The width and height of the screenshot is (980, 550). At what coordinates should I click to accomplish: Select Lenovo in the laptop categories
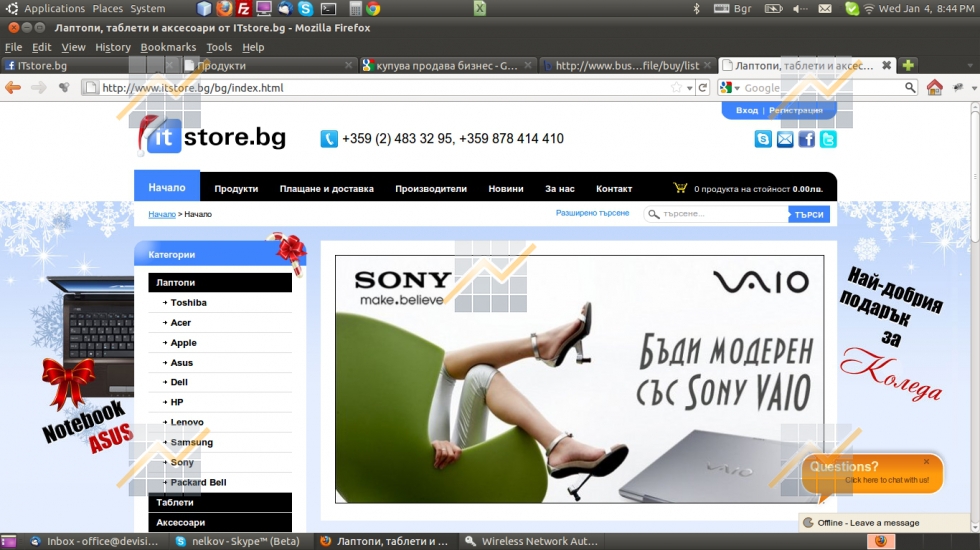point(187,422)
